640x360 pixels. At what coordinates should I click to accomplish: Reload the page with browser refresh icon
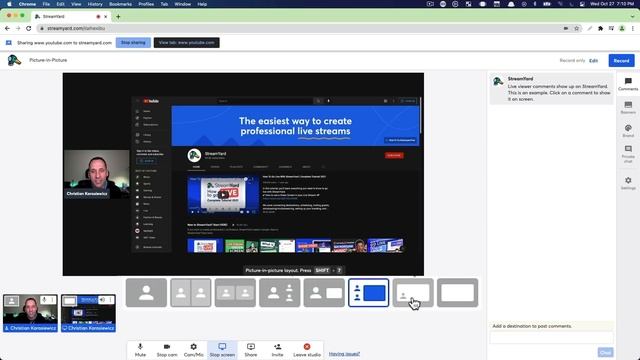(x=29, y=28)
